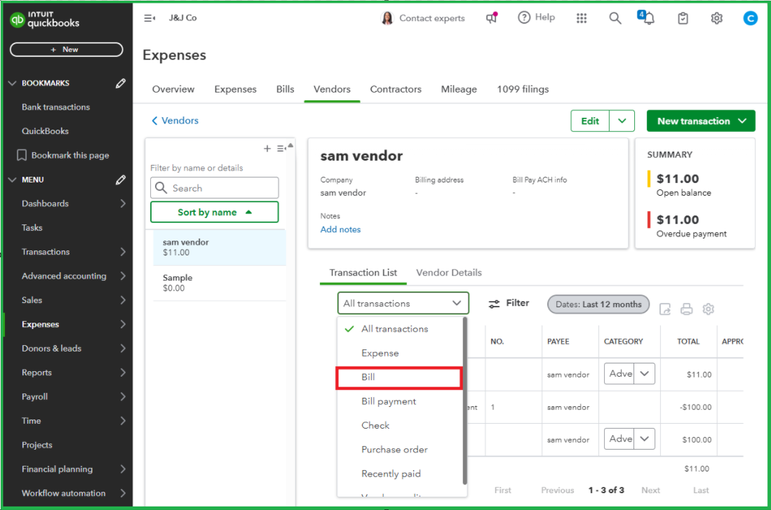Open the user profile avatar C

point(750,18)
